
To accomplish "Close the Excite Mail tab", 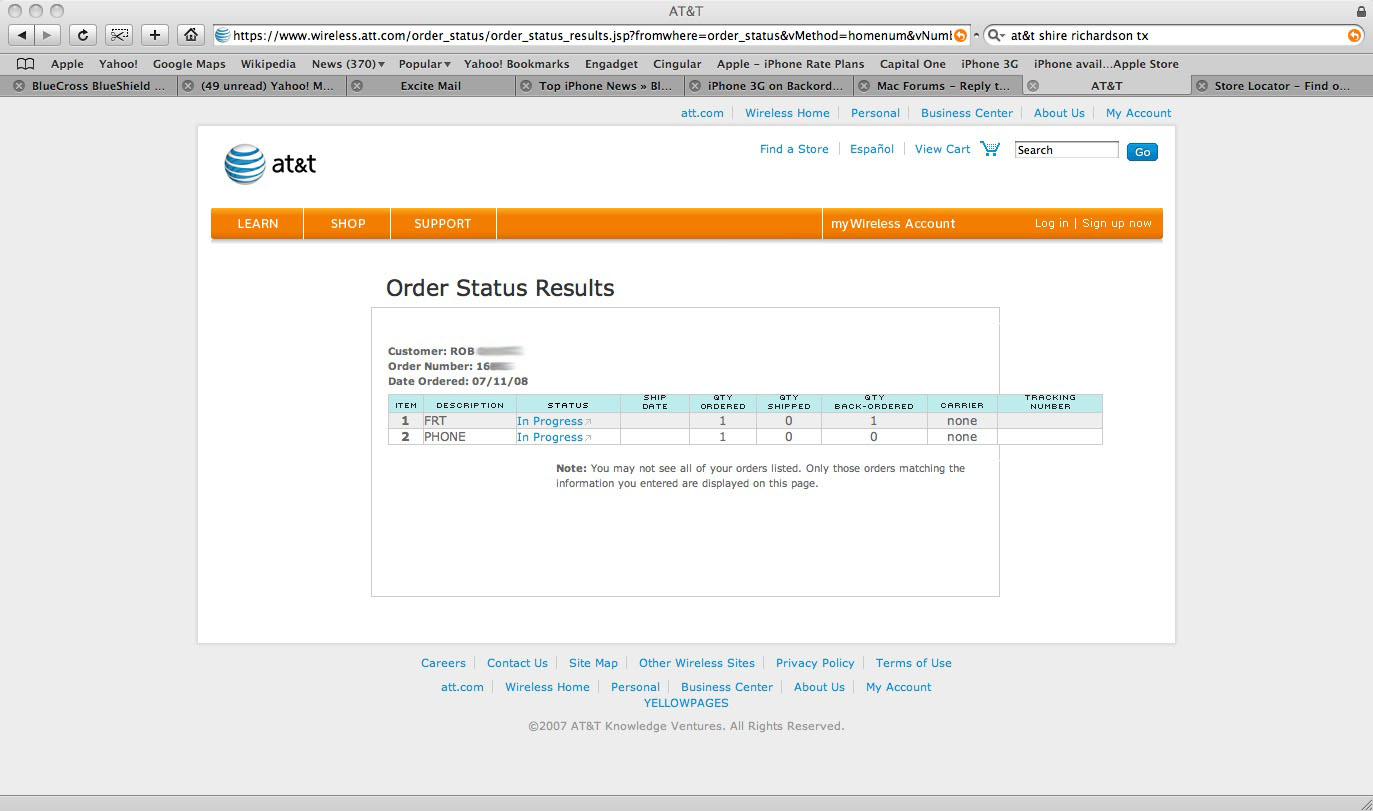I will (x=356, y=86).
